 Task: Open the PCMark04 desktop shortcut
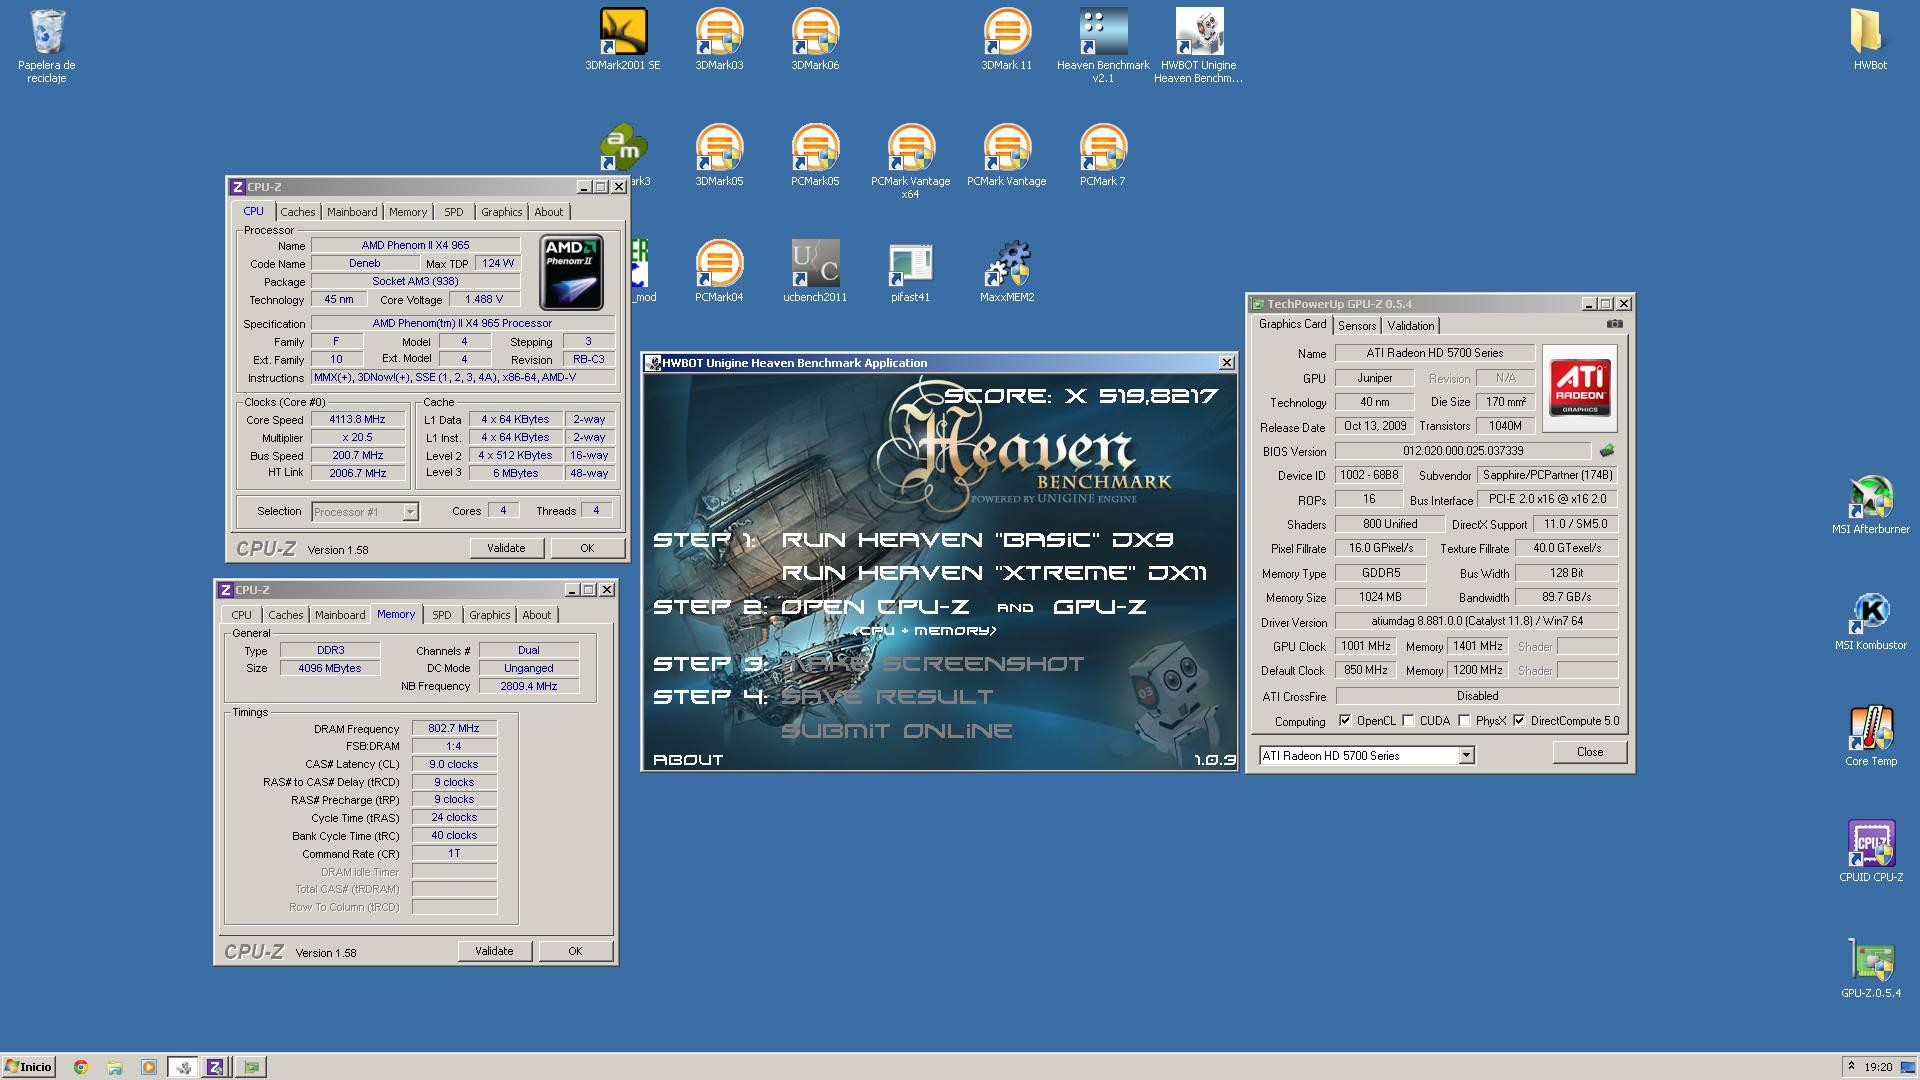719,272
